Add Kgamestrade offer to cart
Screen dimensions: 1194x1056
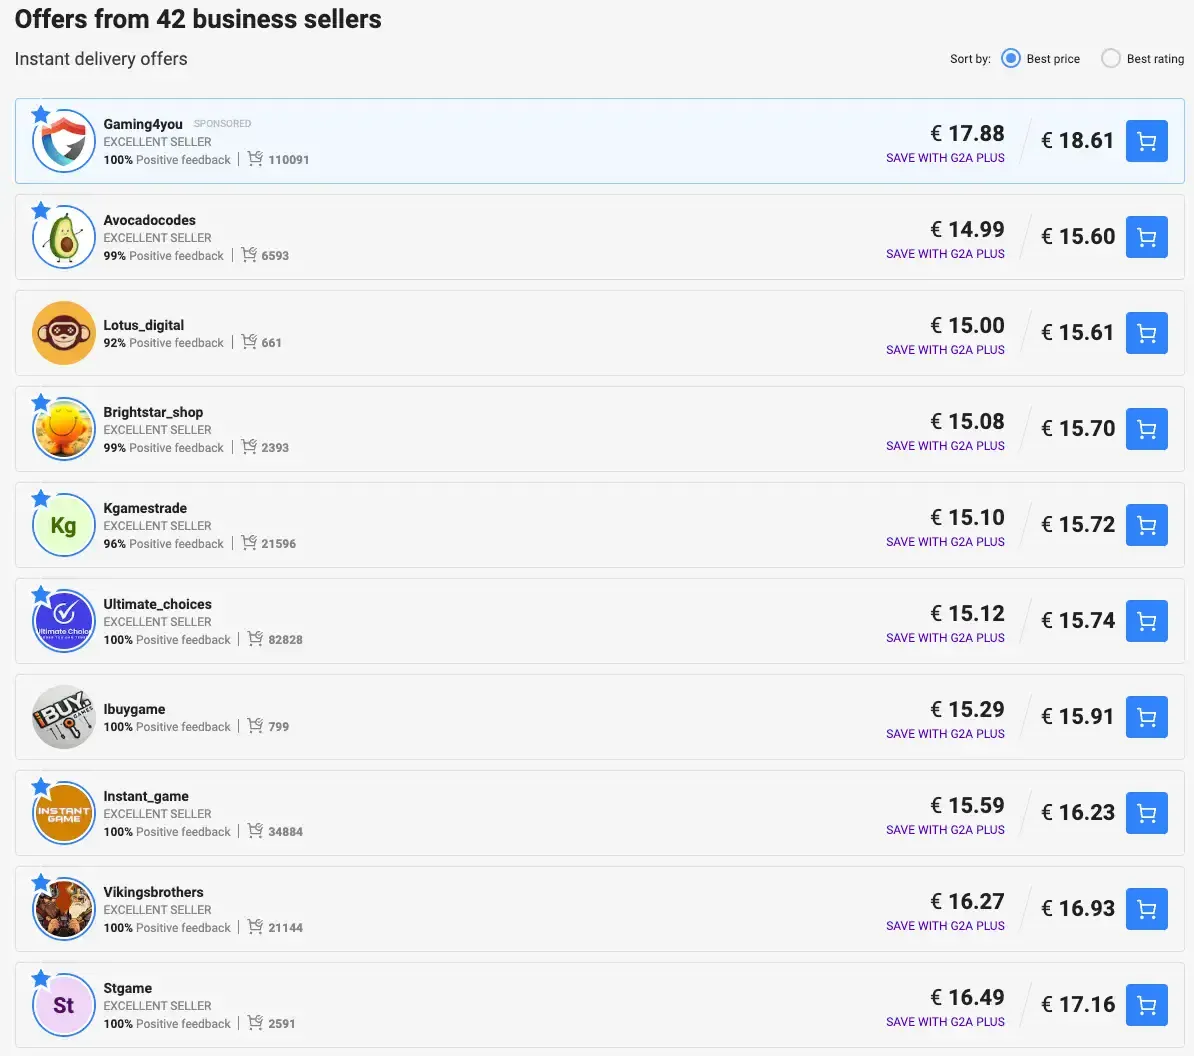[1146, 525]
